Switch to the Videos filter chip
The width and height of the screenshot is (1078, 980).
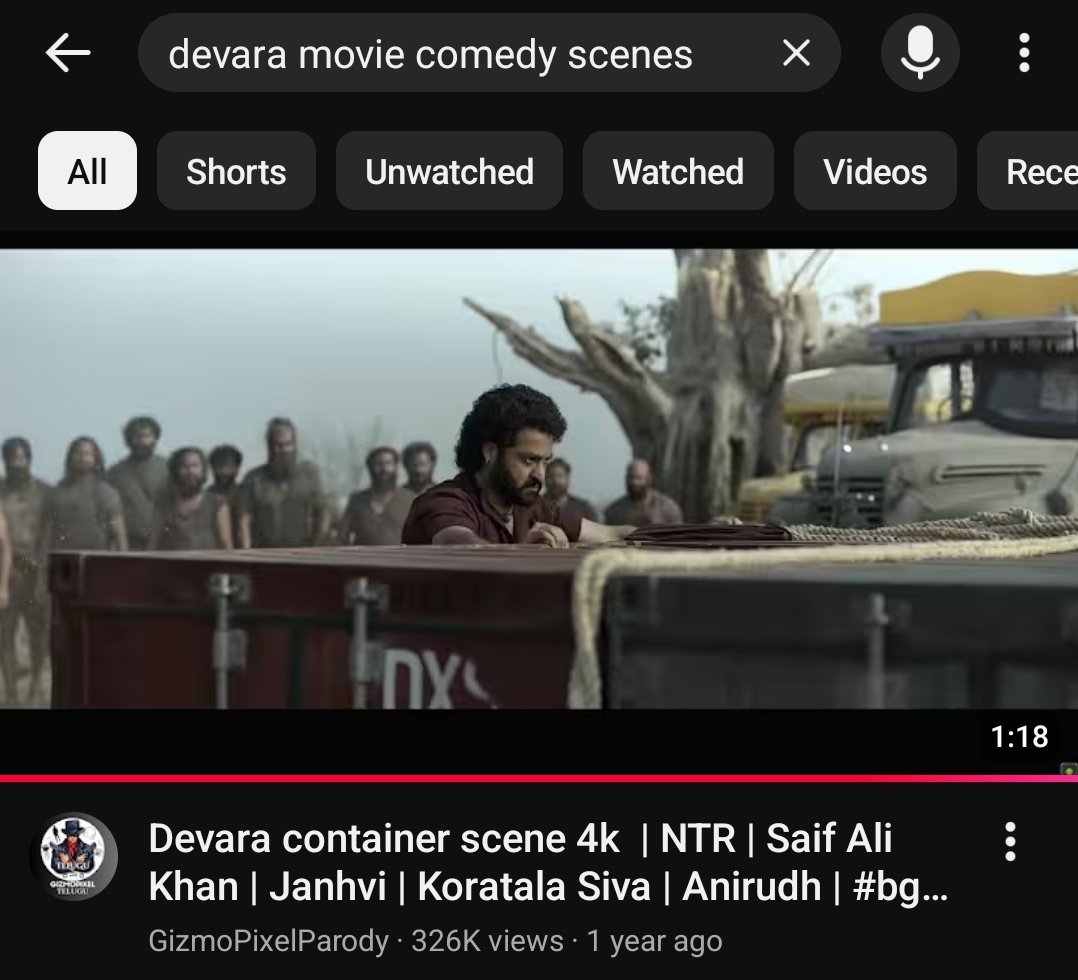(875, 171)
